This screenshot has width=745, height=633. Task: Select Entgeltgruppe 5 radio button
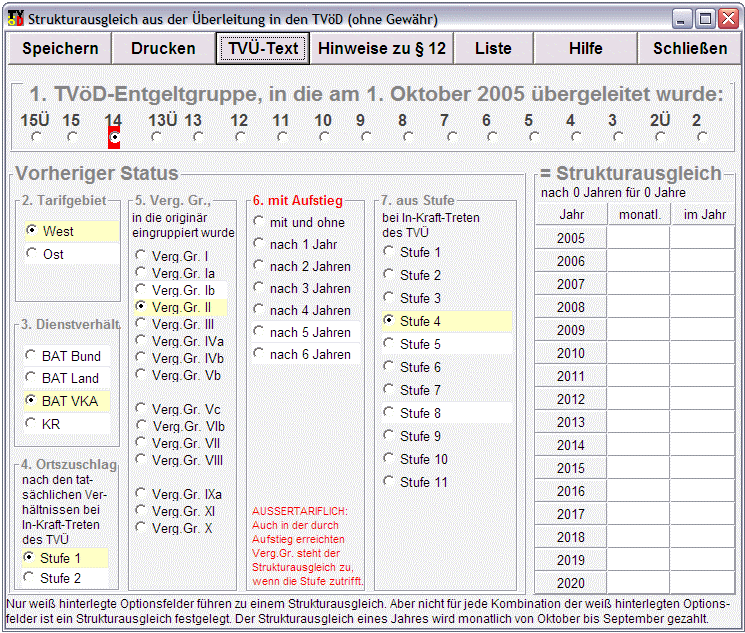(534, 137)
